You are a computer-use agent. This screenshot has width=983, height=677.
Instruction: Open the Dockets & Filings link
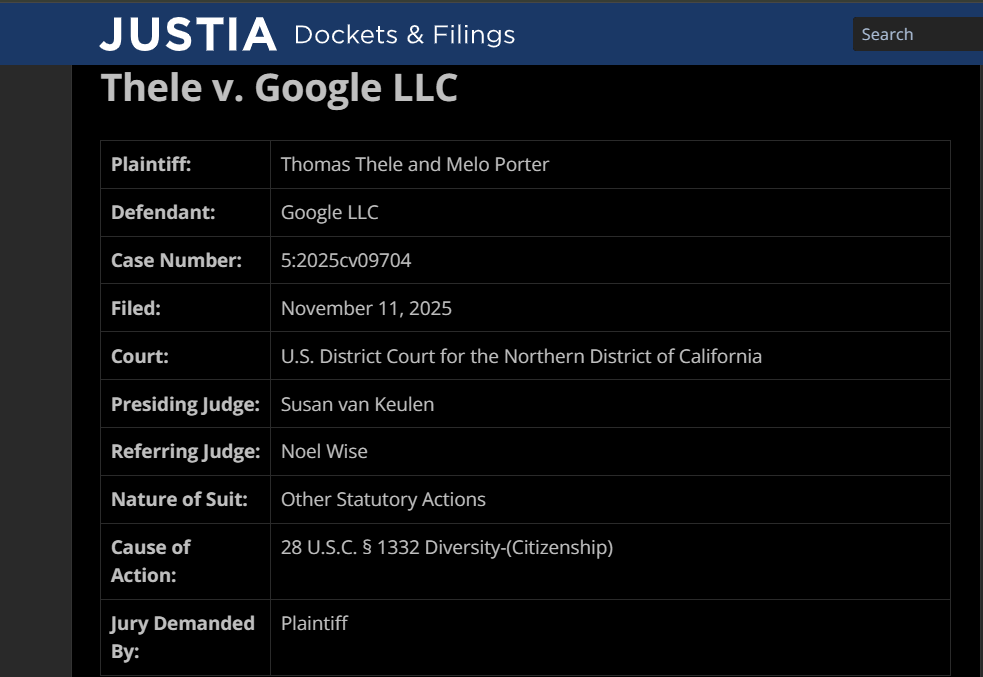tap(404, 34)
